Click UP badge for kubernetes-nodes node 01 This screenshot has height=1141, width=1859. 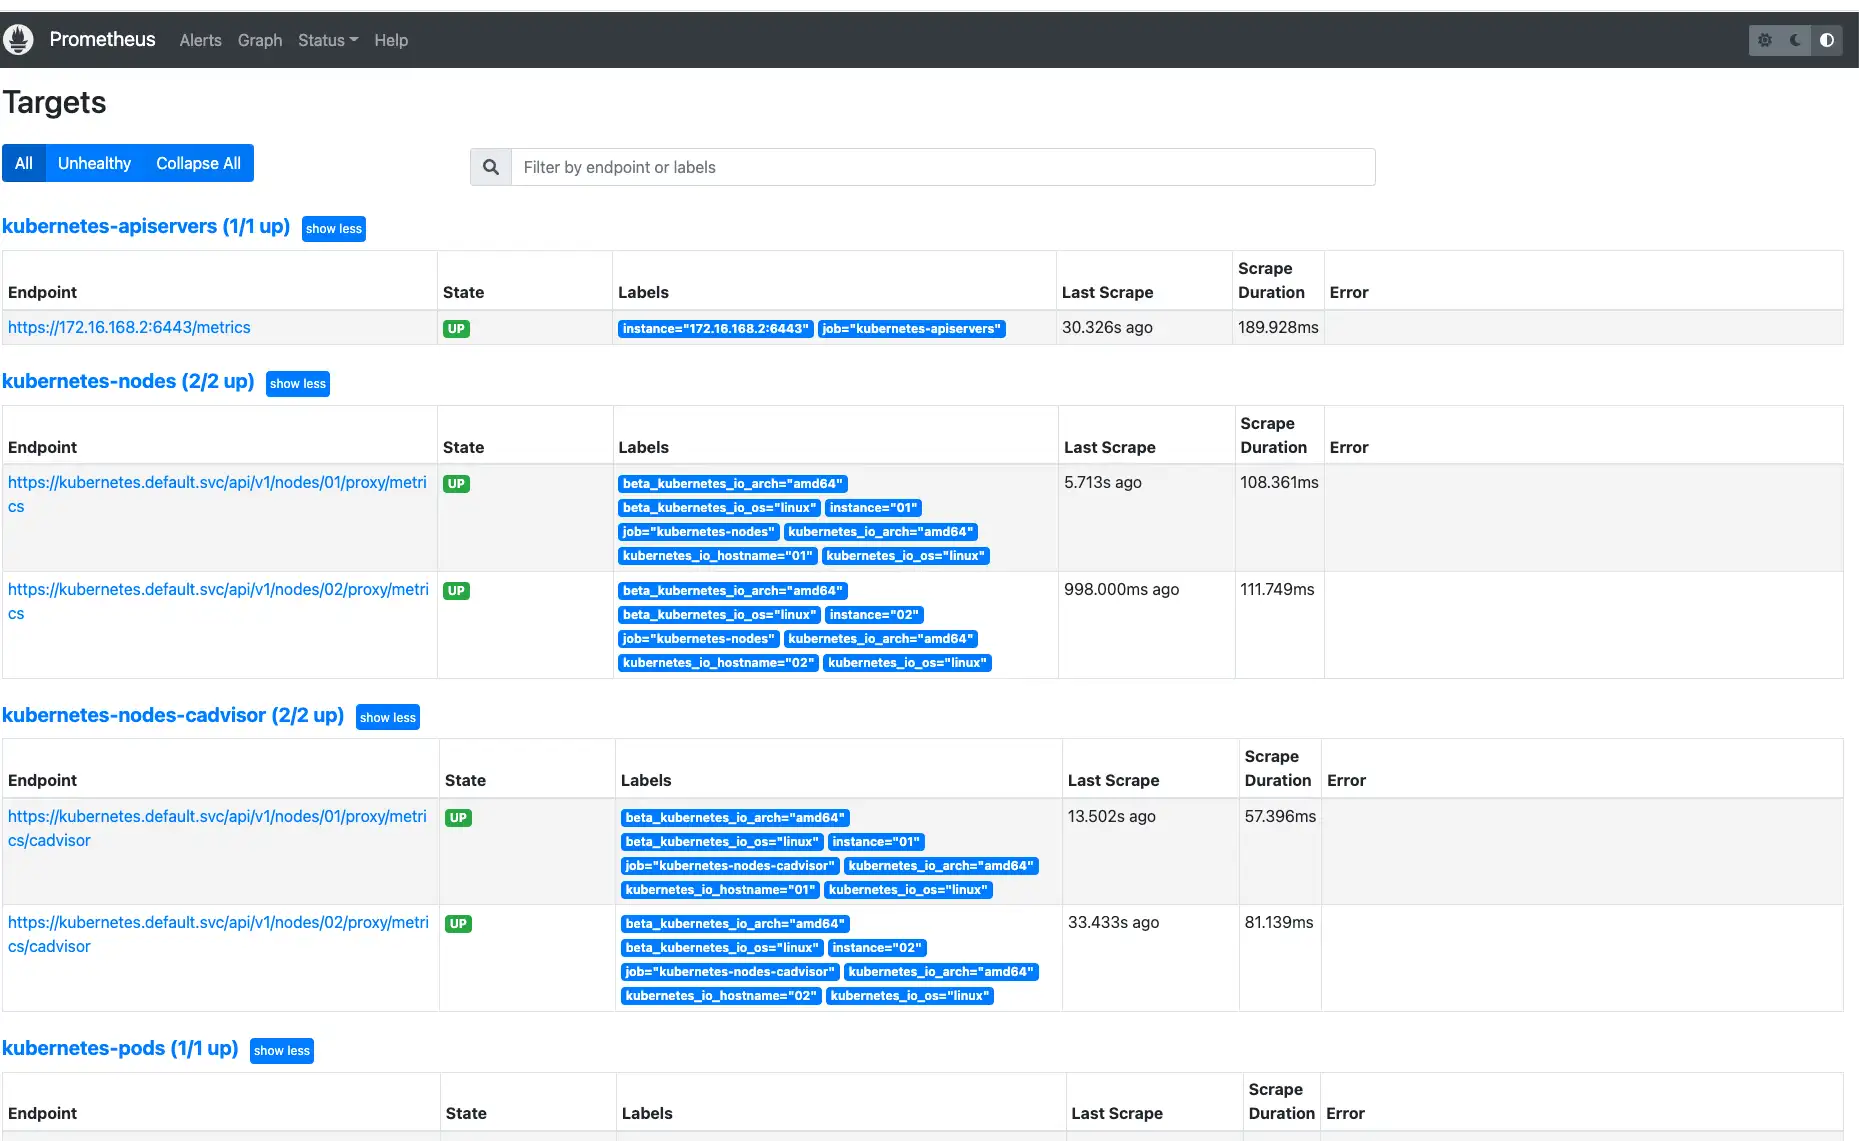456,484
